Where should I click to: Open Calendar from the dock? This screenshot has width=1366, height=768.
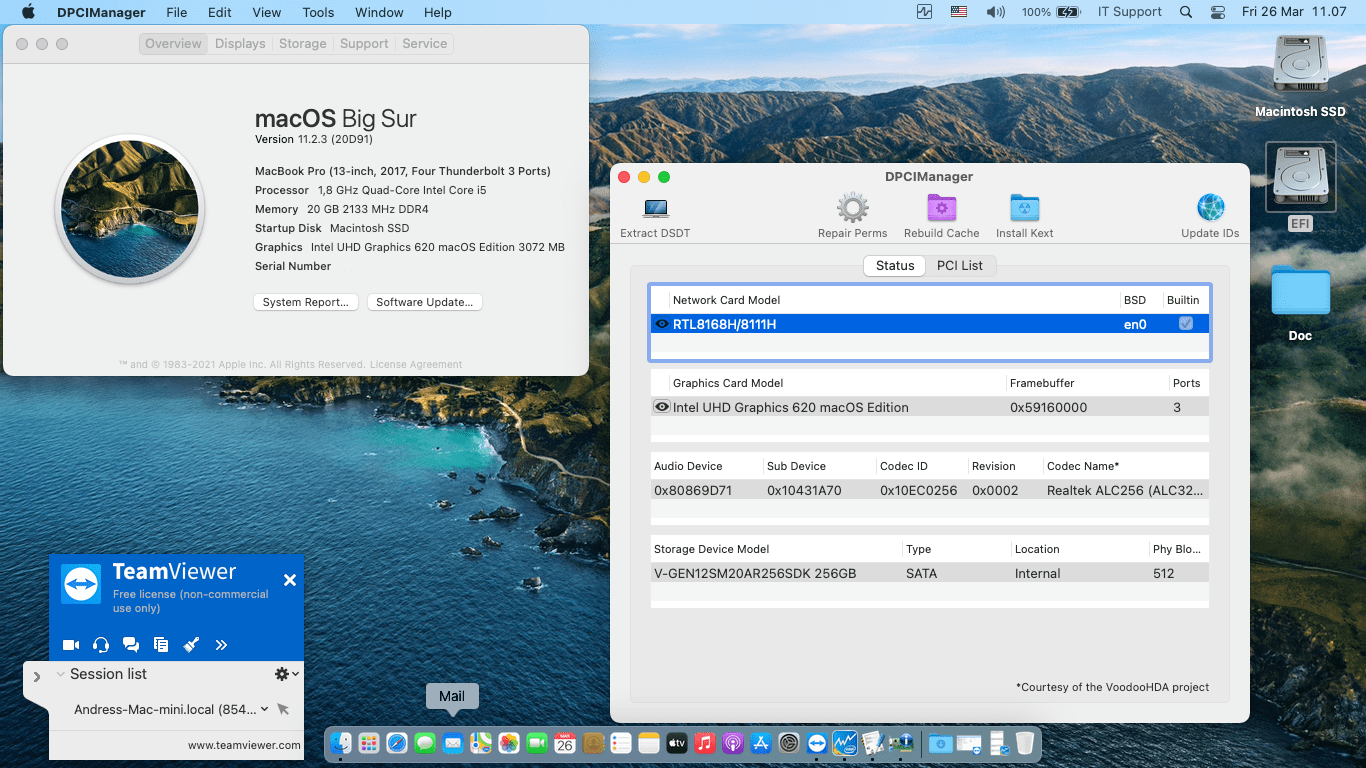tap(565, 743)
